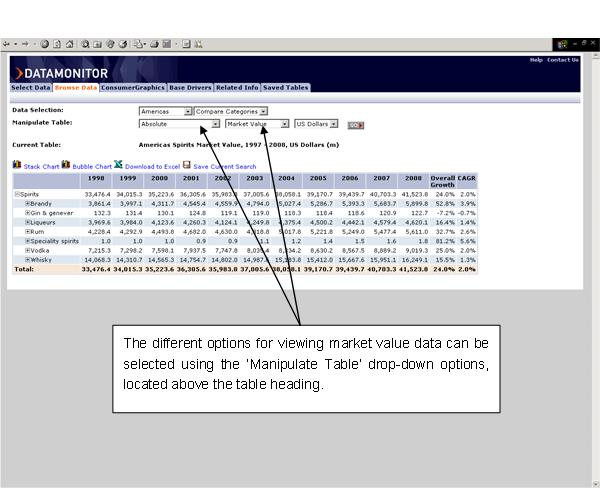600x488 pixels.
Task: Click the browser Mail icon
Action: [138, 44]
